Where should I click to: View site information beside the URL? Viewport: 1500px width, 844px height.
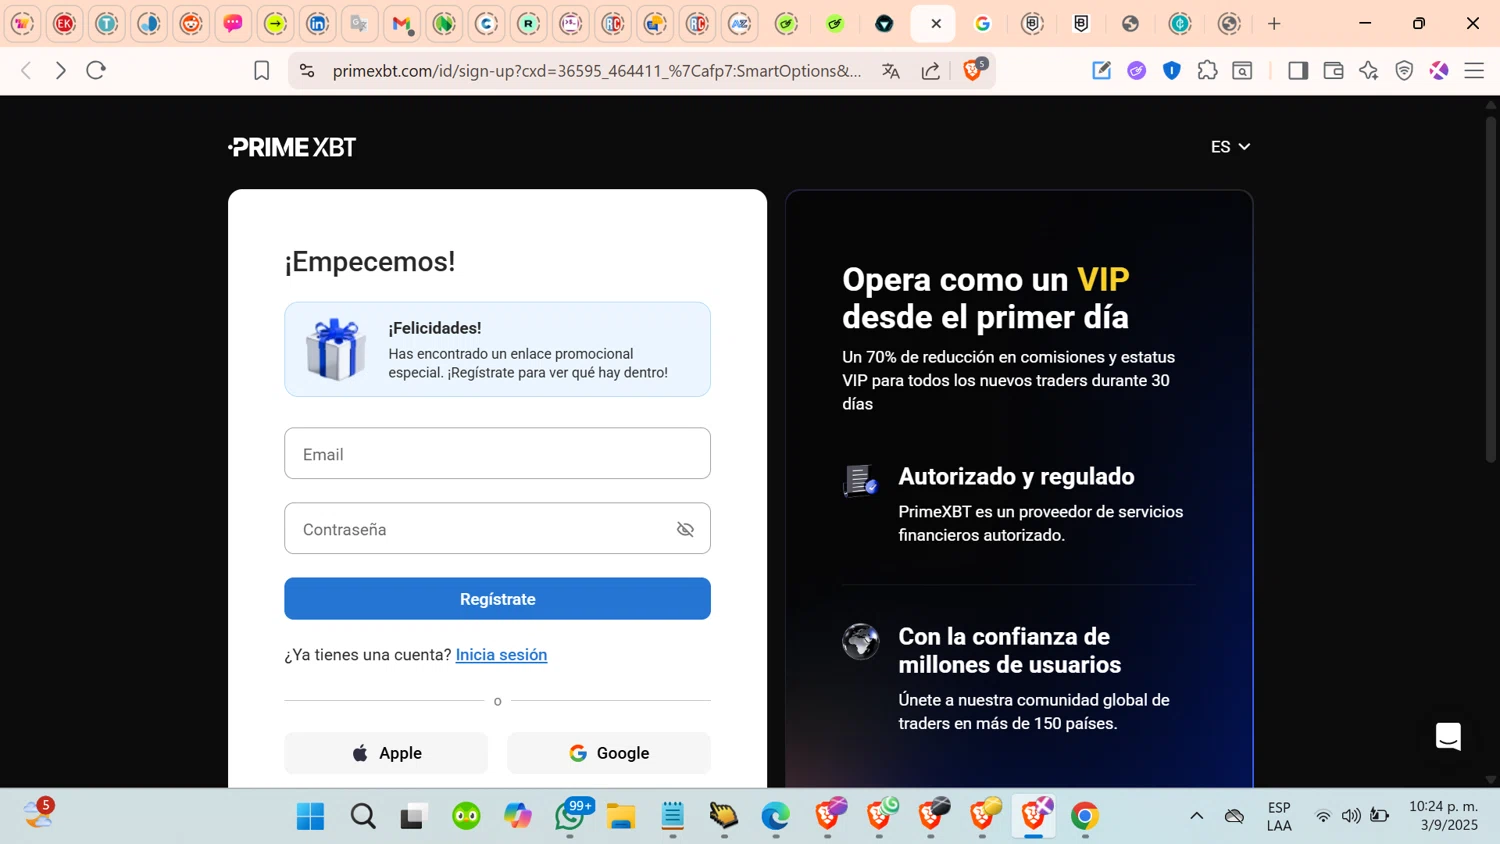(x=307, y=71)
